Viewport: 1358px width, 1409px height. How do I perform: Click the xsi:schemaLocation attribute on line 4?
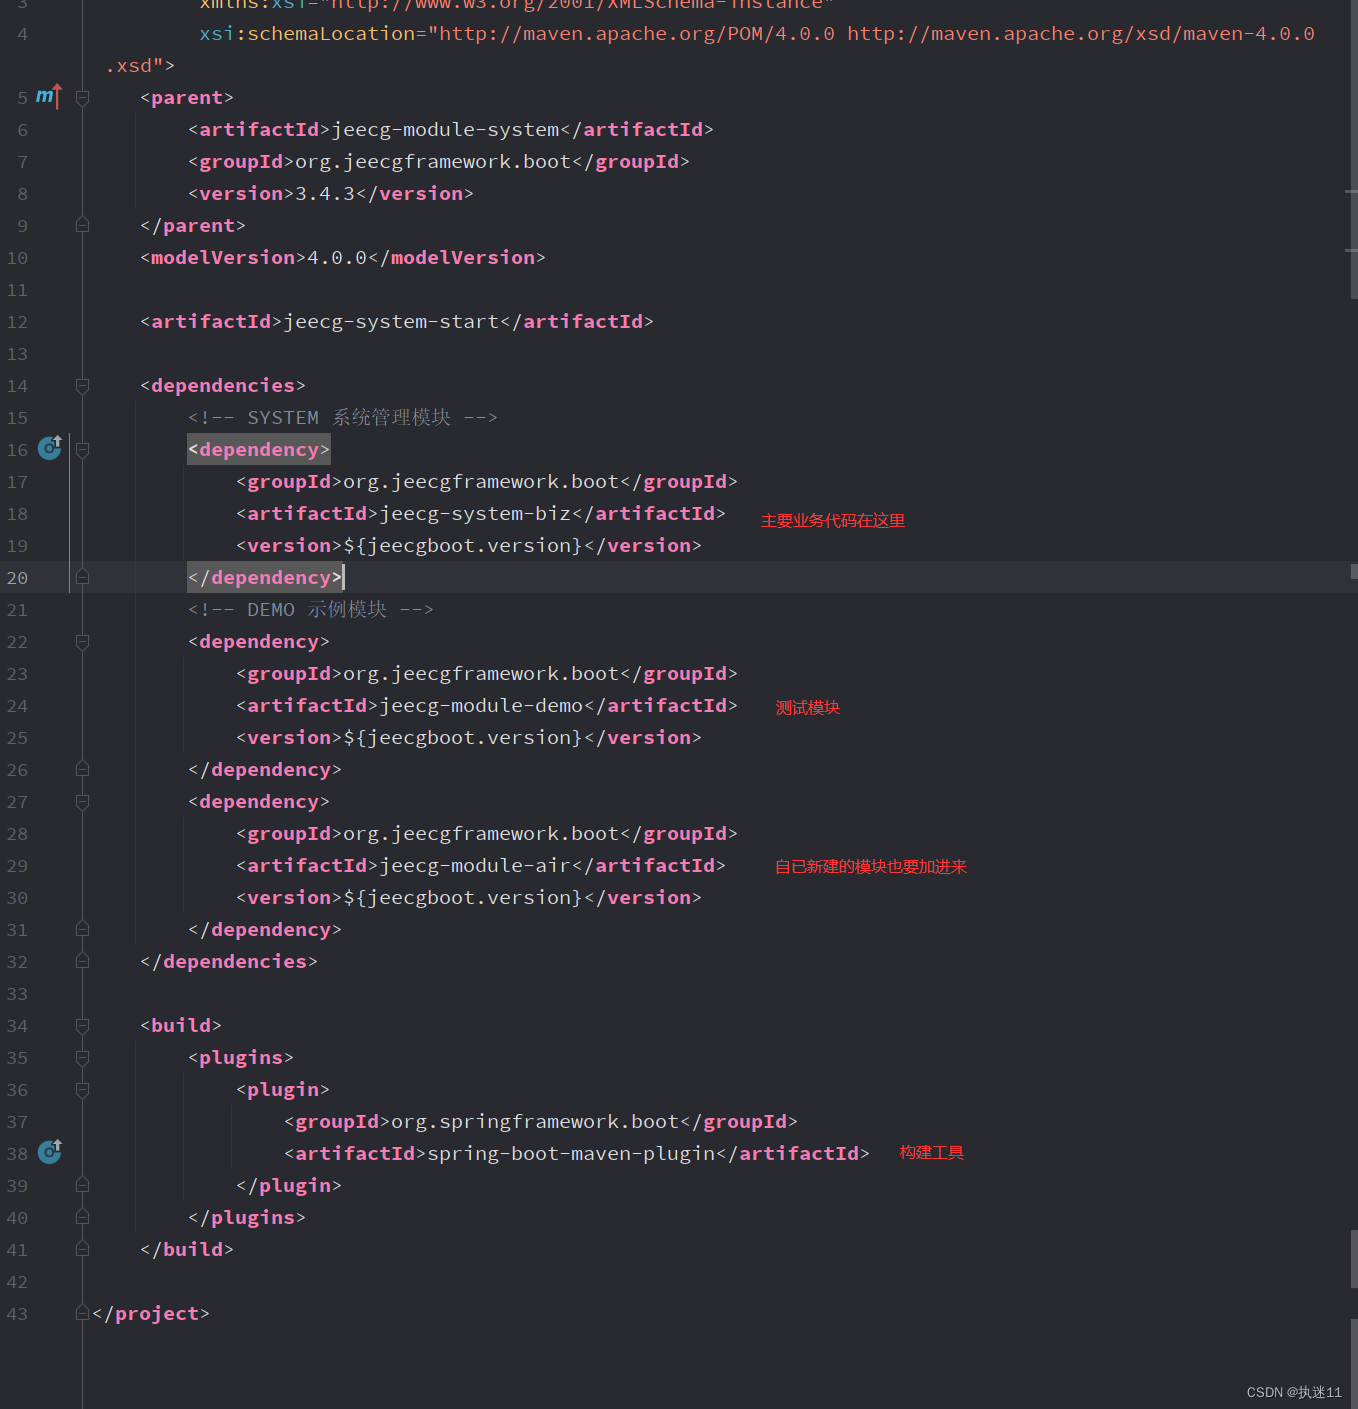click(x=307, y=34)
